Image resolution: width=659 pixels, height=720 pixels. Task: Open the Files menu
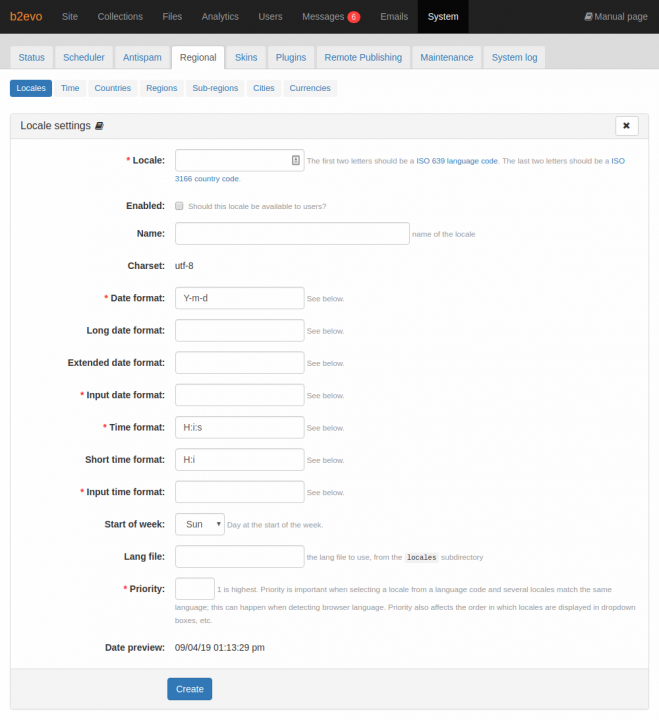coord(172,17)
